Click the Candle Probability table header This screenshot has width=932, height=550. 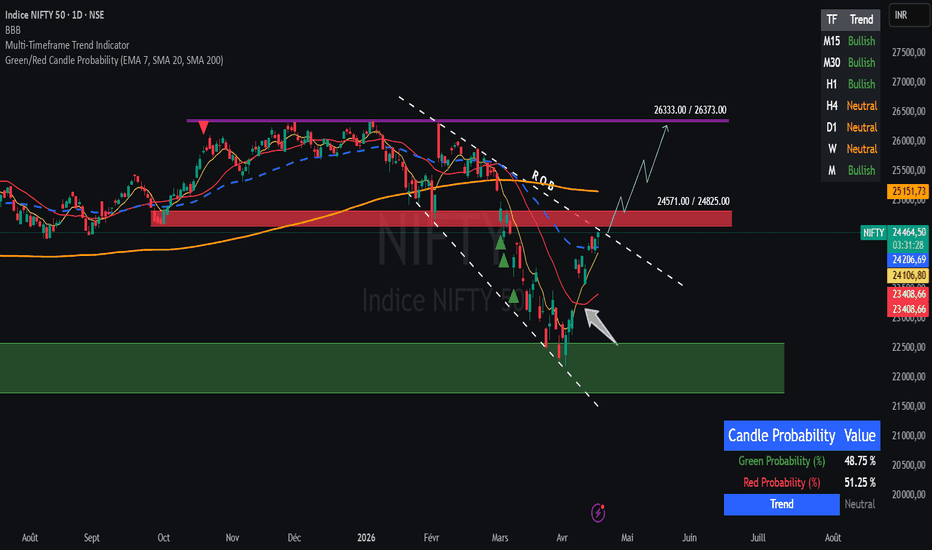[x=781, y=435]
